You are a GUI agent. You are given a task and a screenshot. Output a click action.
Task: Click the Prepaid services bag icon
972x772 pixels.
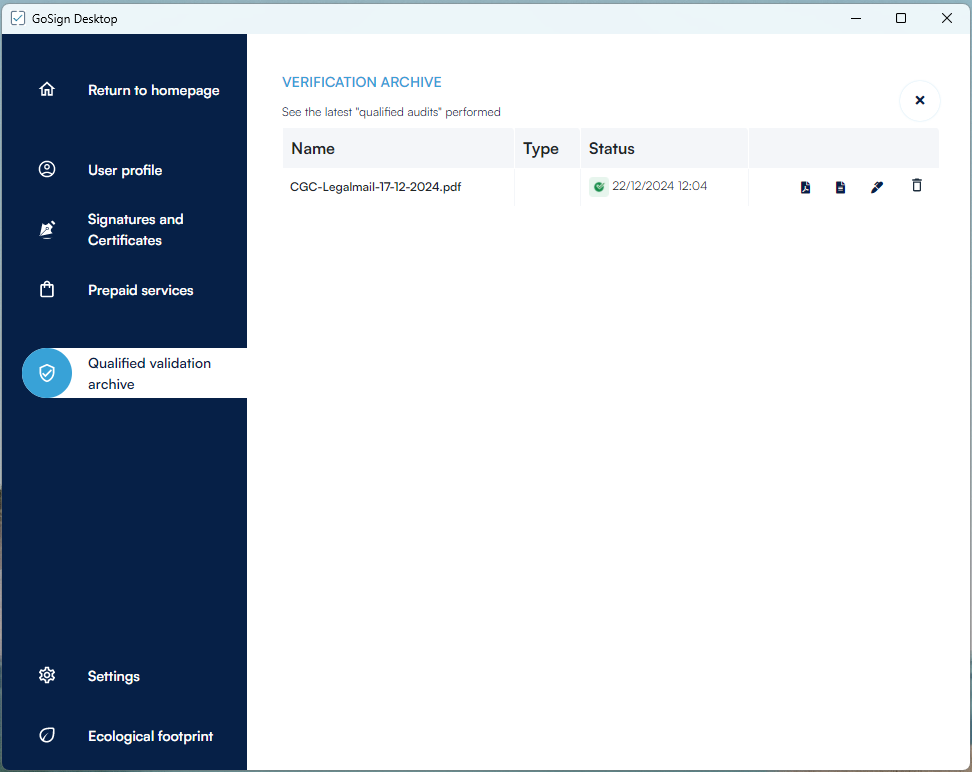[x=47, y=290]
